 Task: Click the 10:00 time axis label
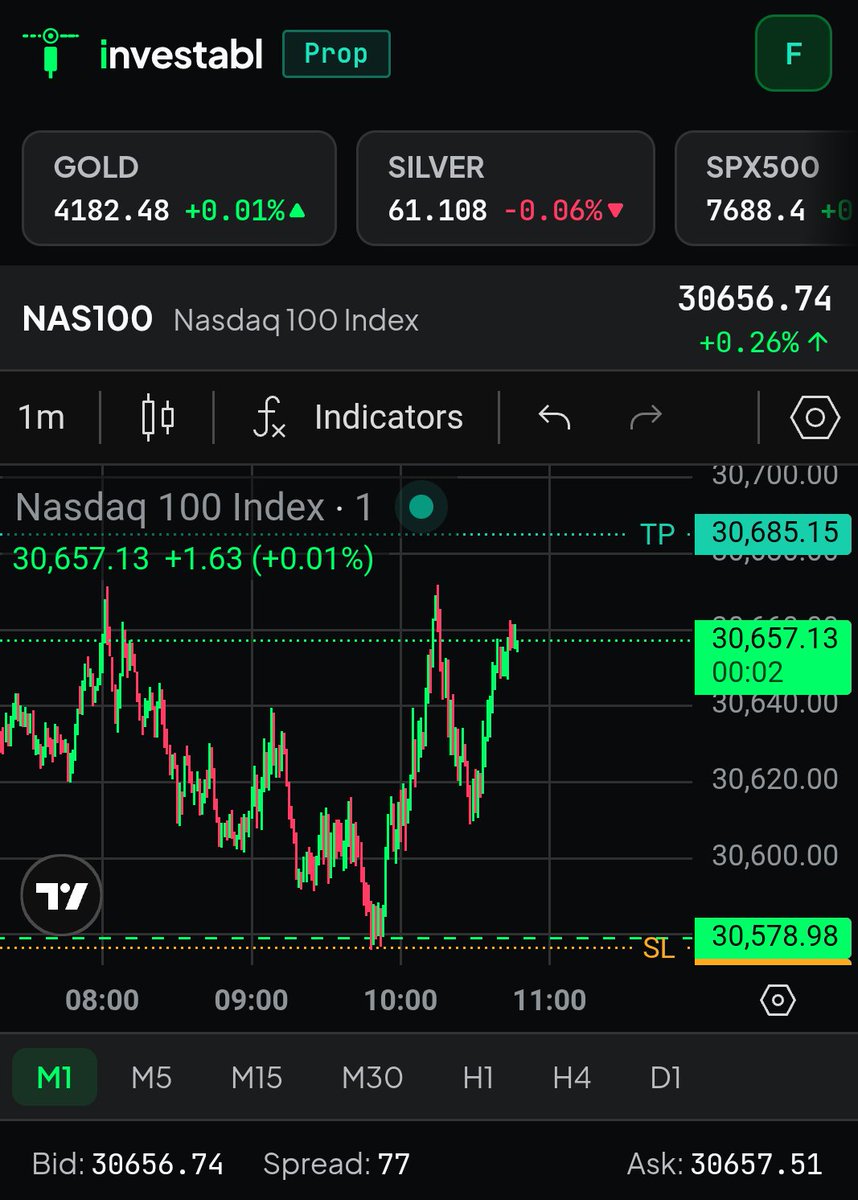[x=401, y=1000]
